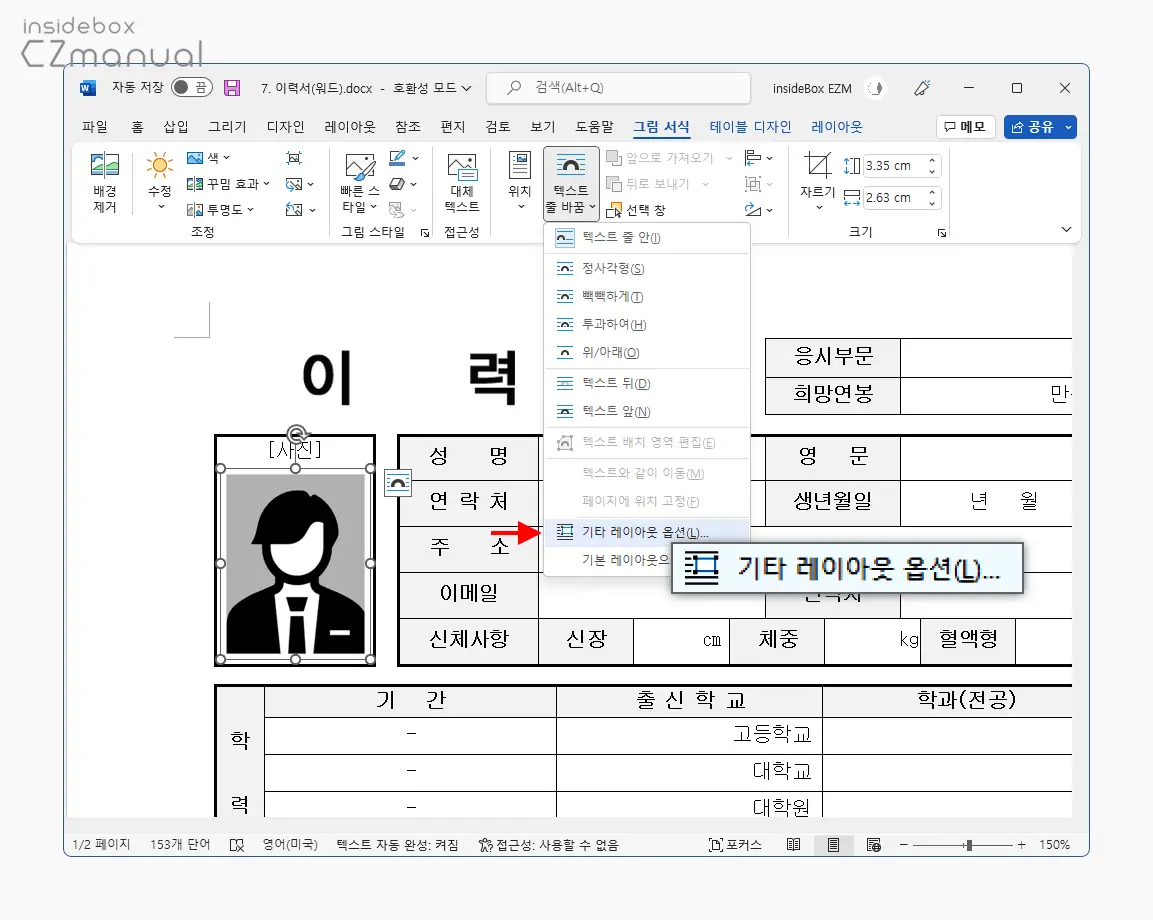This screenshot has width=1153, height=920.
Task: Click the Reset Picture icon
Action: [x=293, y=210]
